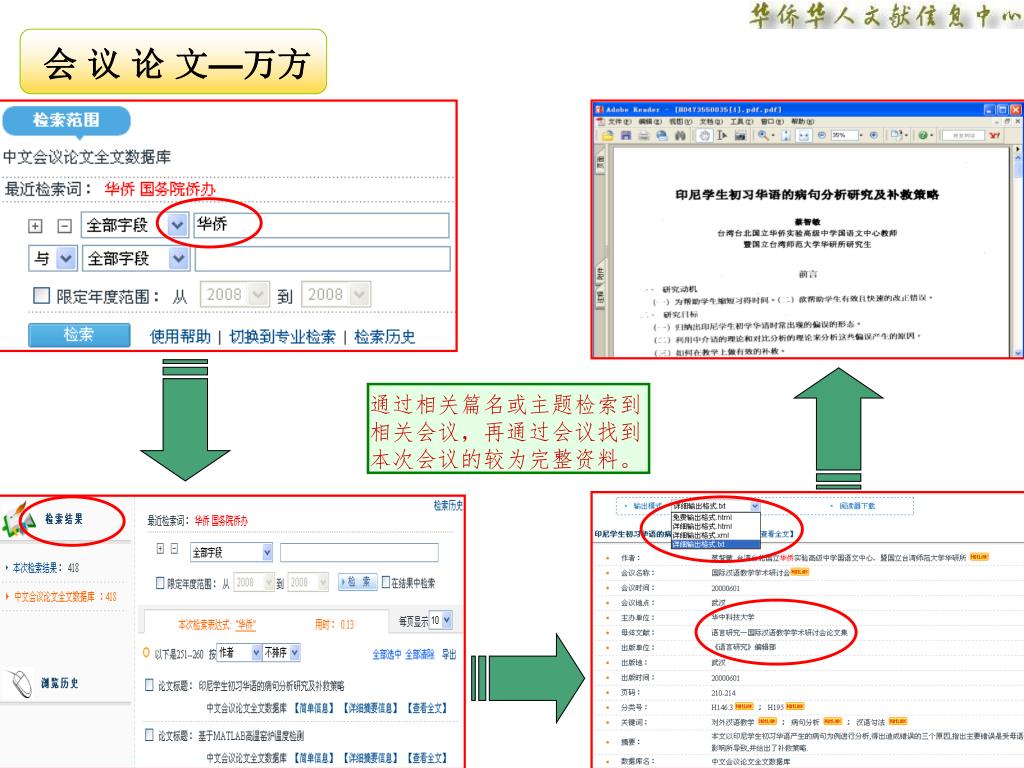
Task: Check the box for 印尼学生初习华语 paper
Action: coord(149,684)
